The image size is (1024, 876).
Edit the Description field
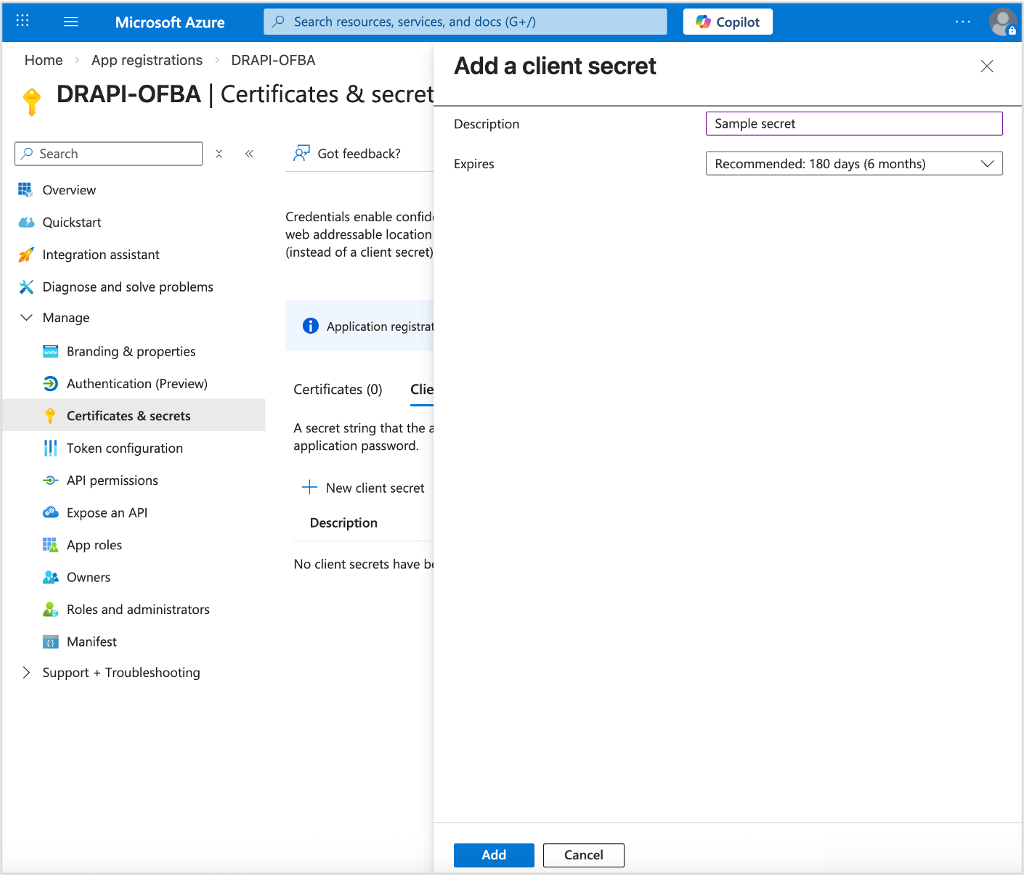pyautogui.click(x=853, y=123)
